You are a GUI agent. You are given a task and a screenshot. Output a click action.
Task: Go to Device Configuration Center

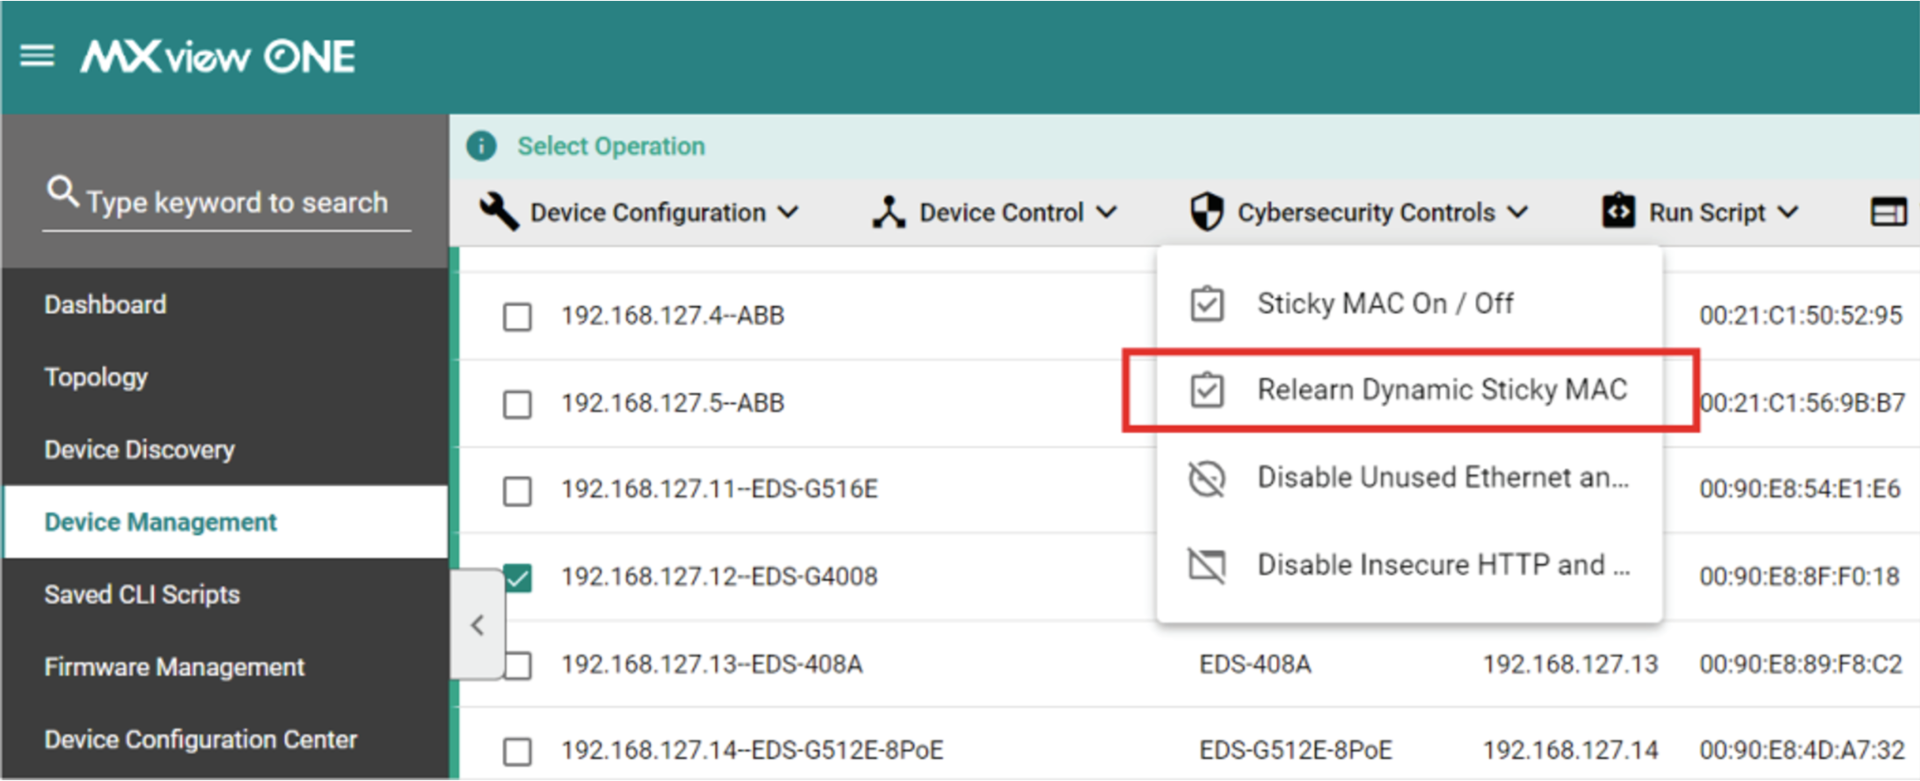click(x=225, y=739)
